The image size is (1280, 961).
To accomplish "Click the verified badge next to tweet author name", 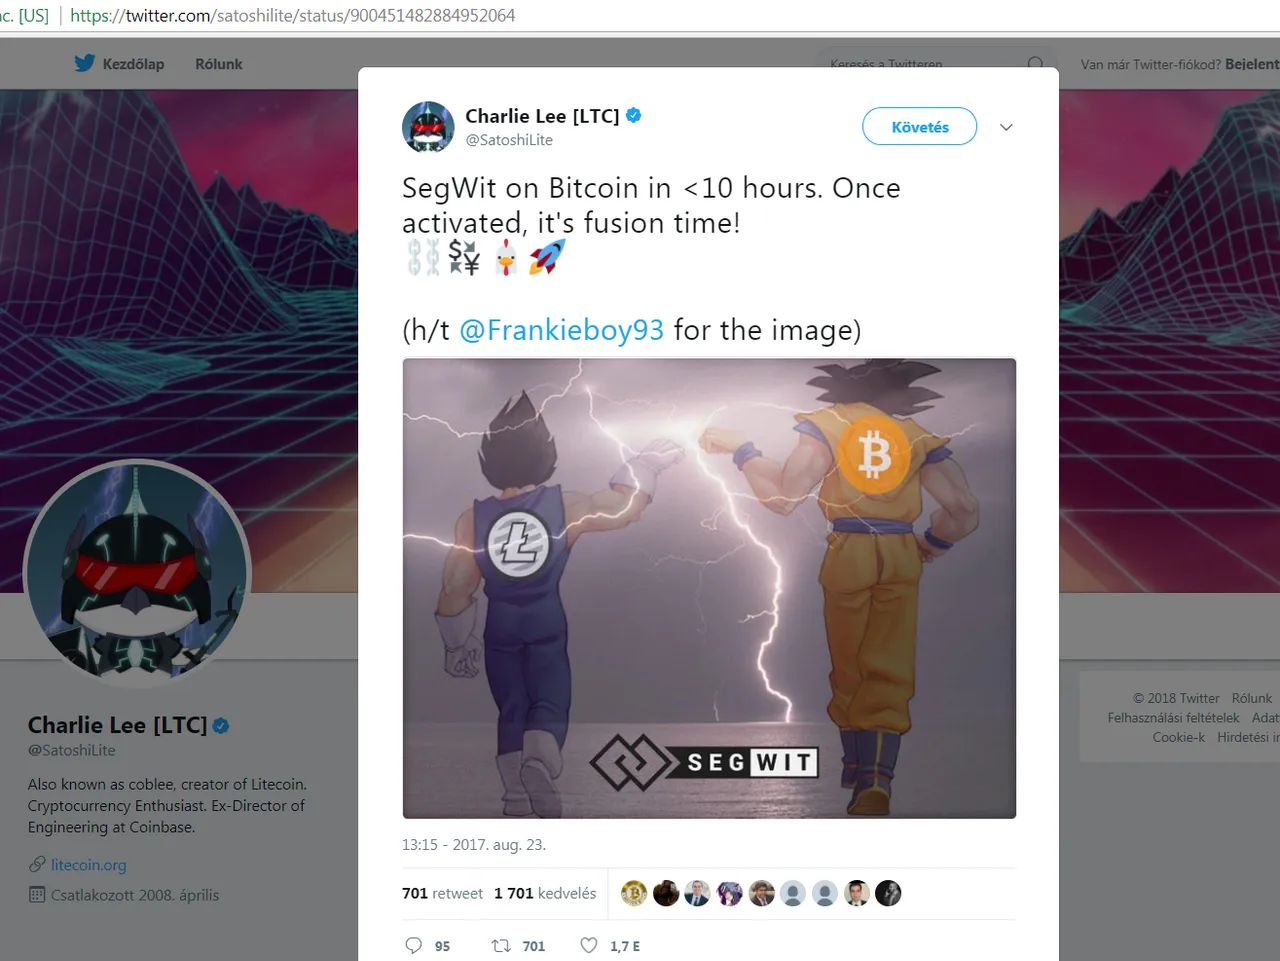I will click(633, 116).
